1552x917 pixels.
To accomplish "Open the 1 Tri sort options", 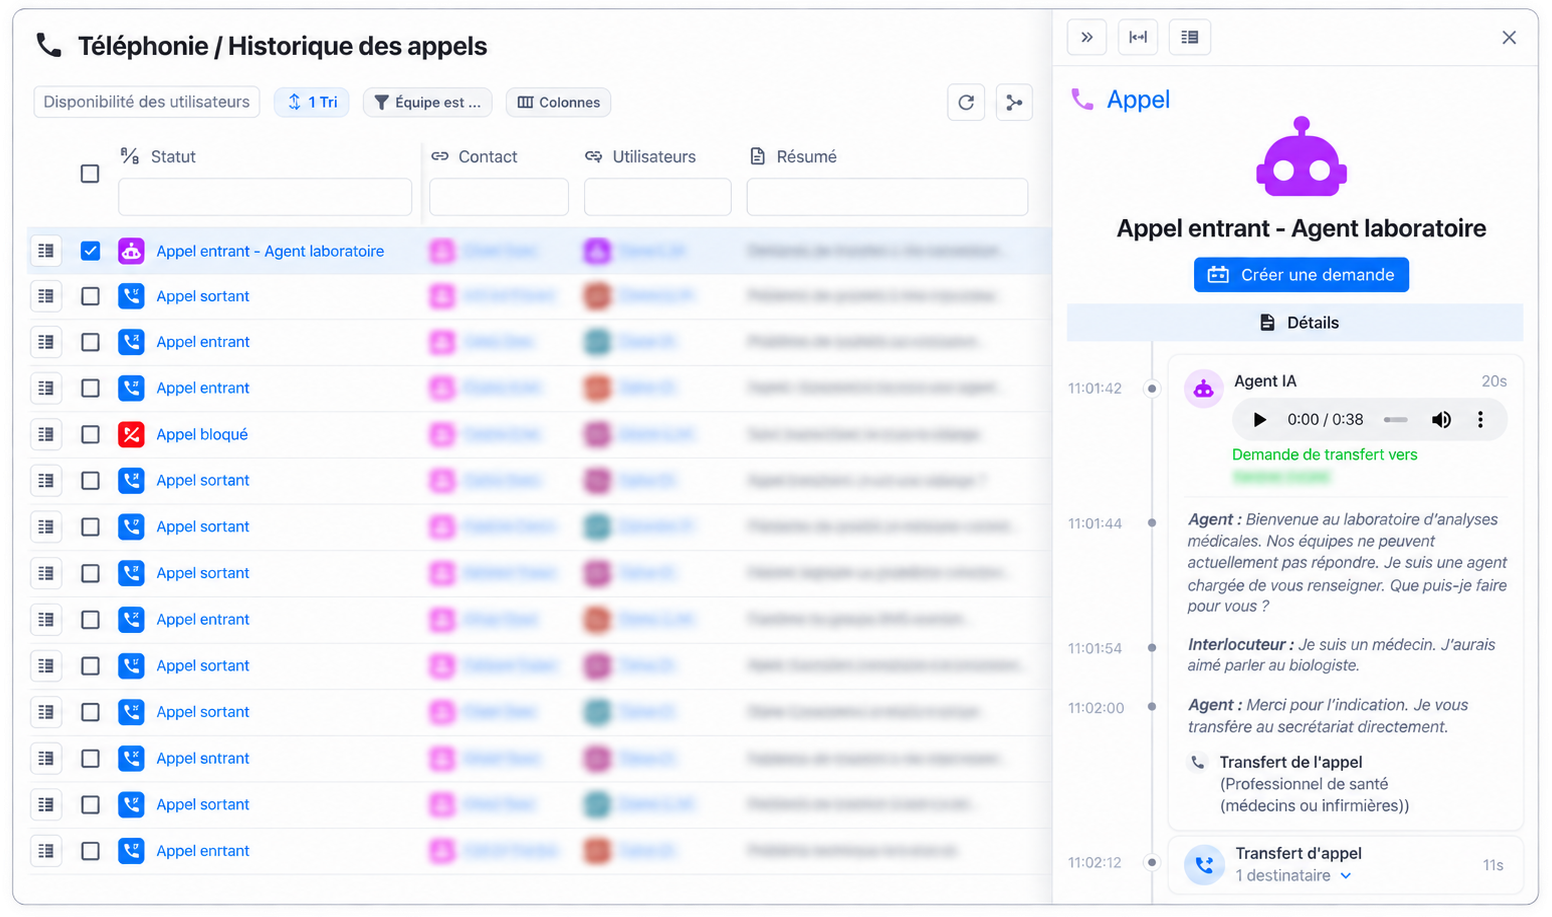I will 312,102.
